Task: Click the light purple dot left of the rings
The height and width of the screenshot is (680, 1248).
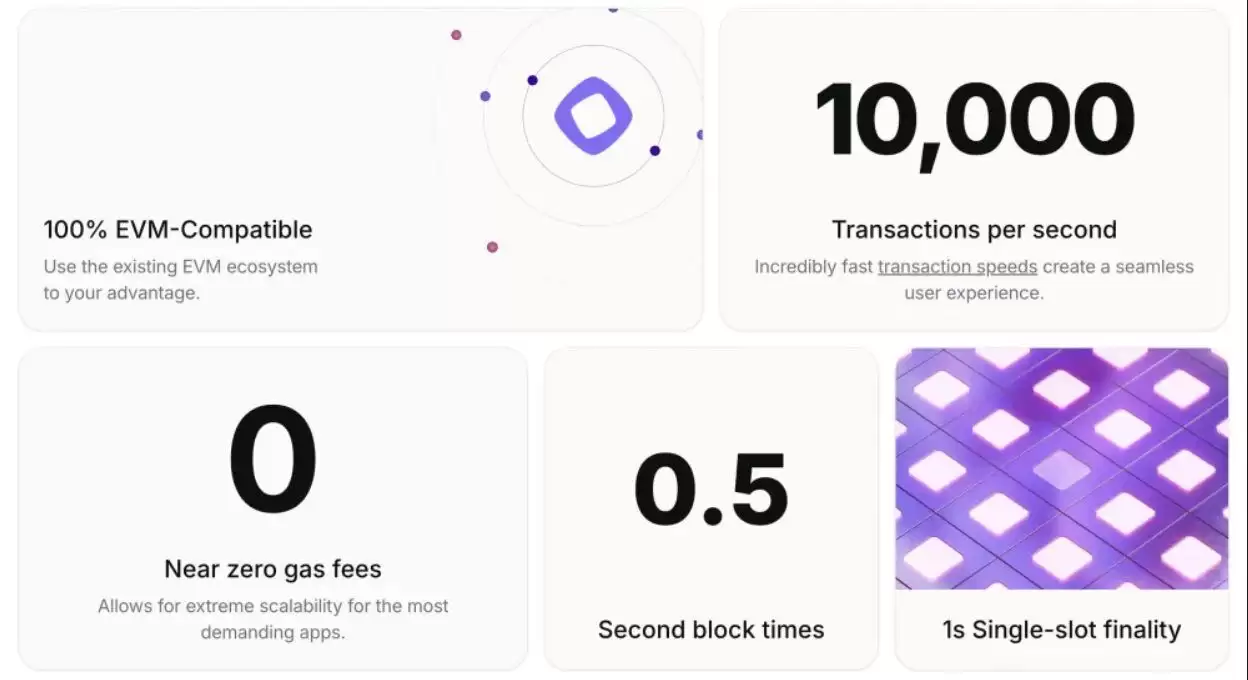Action: [x=485, y=96]
